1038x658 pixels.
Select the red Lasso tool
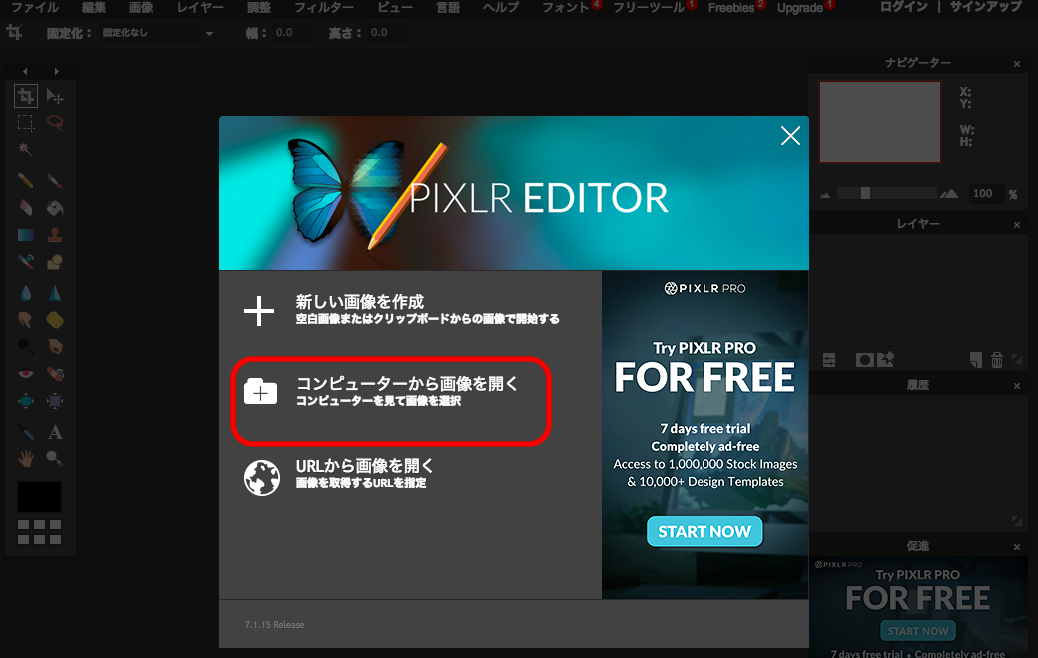(55, 123)
